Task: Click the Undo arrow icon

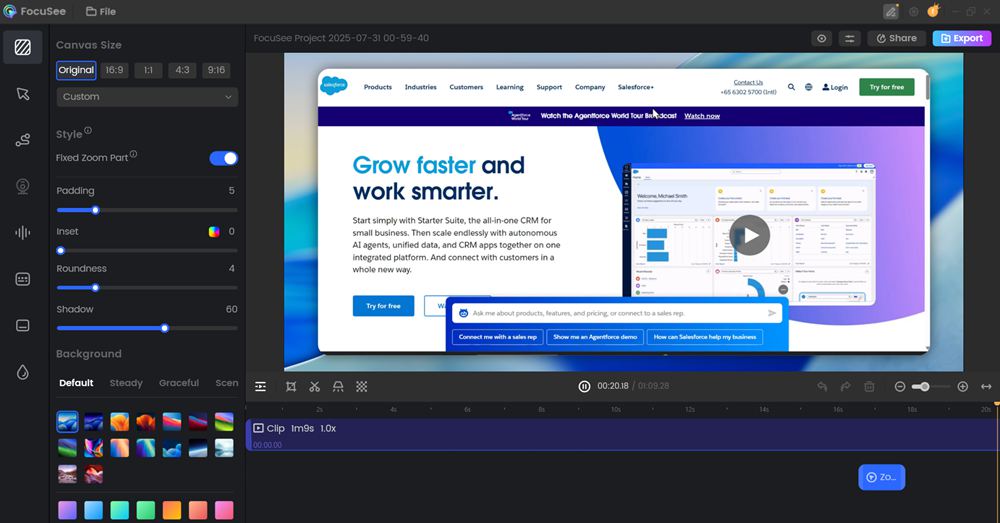Action: pos(822,387)
